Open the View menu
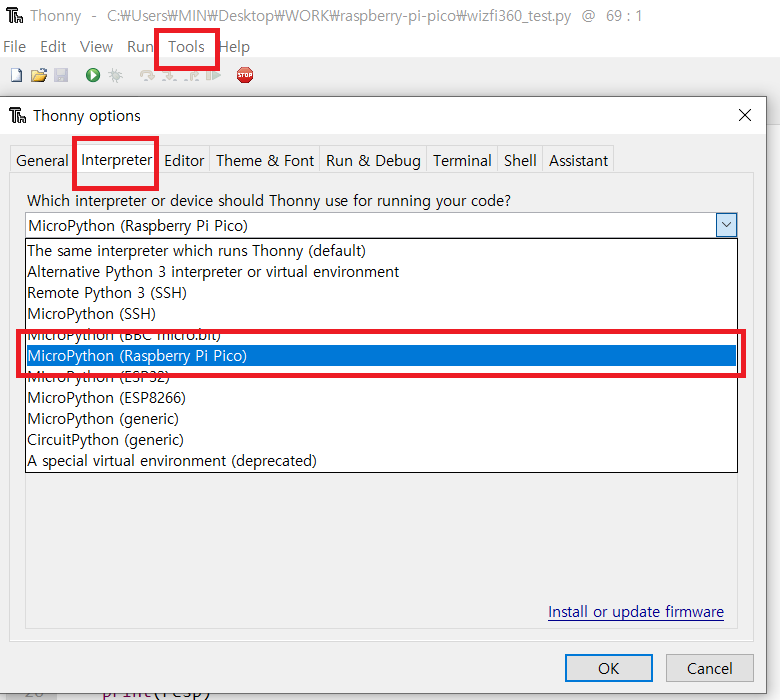The width and height of the screenshot is (780, 700). (97, 47)
